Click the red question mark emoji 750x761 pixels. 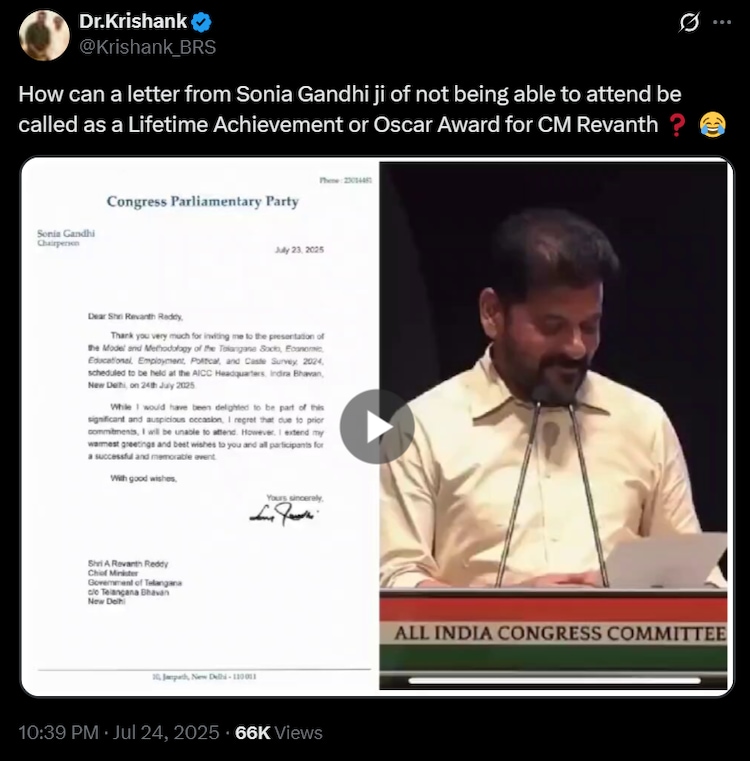click(x=677, y=125)
